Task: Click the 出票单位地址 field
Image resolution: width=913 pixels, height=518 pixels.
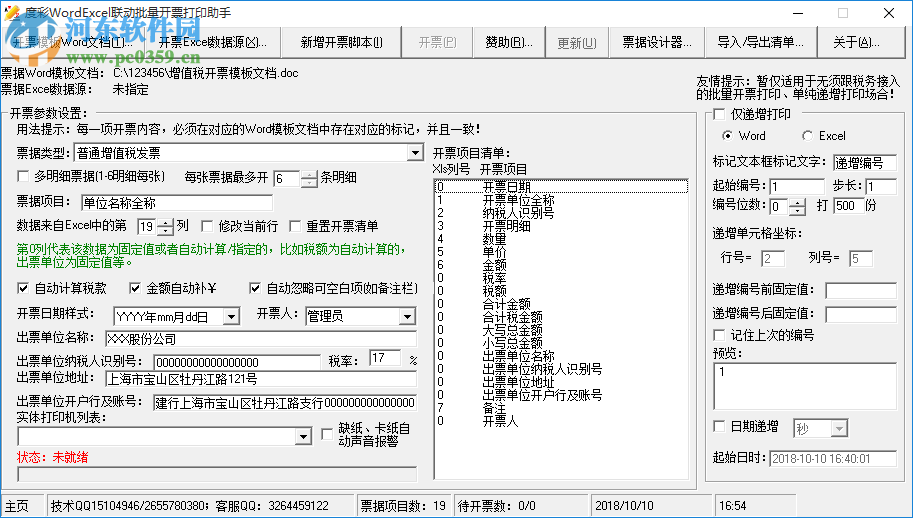Action: (261, 379)
